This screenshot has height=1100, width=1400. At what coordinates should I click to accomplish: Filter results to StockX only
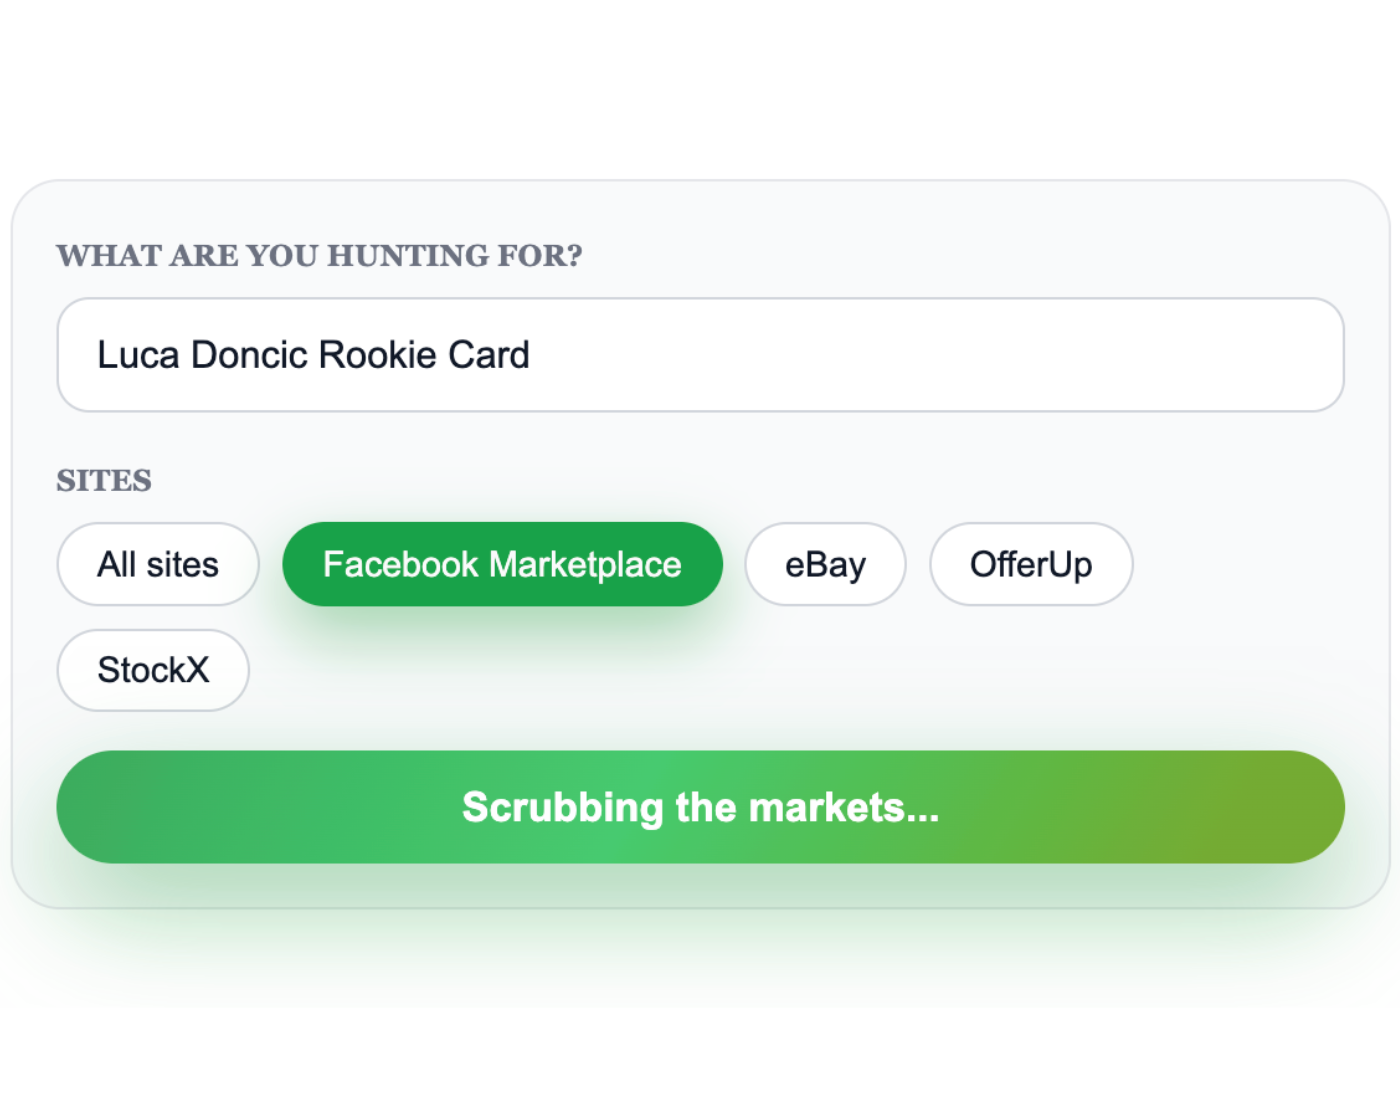[x=153, y=670]
